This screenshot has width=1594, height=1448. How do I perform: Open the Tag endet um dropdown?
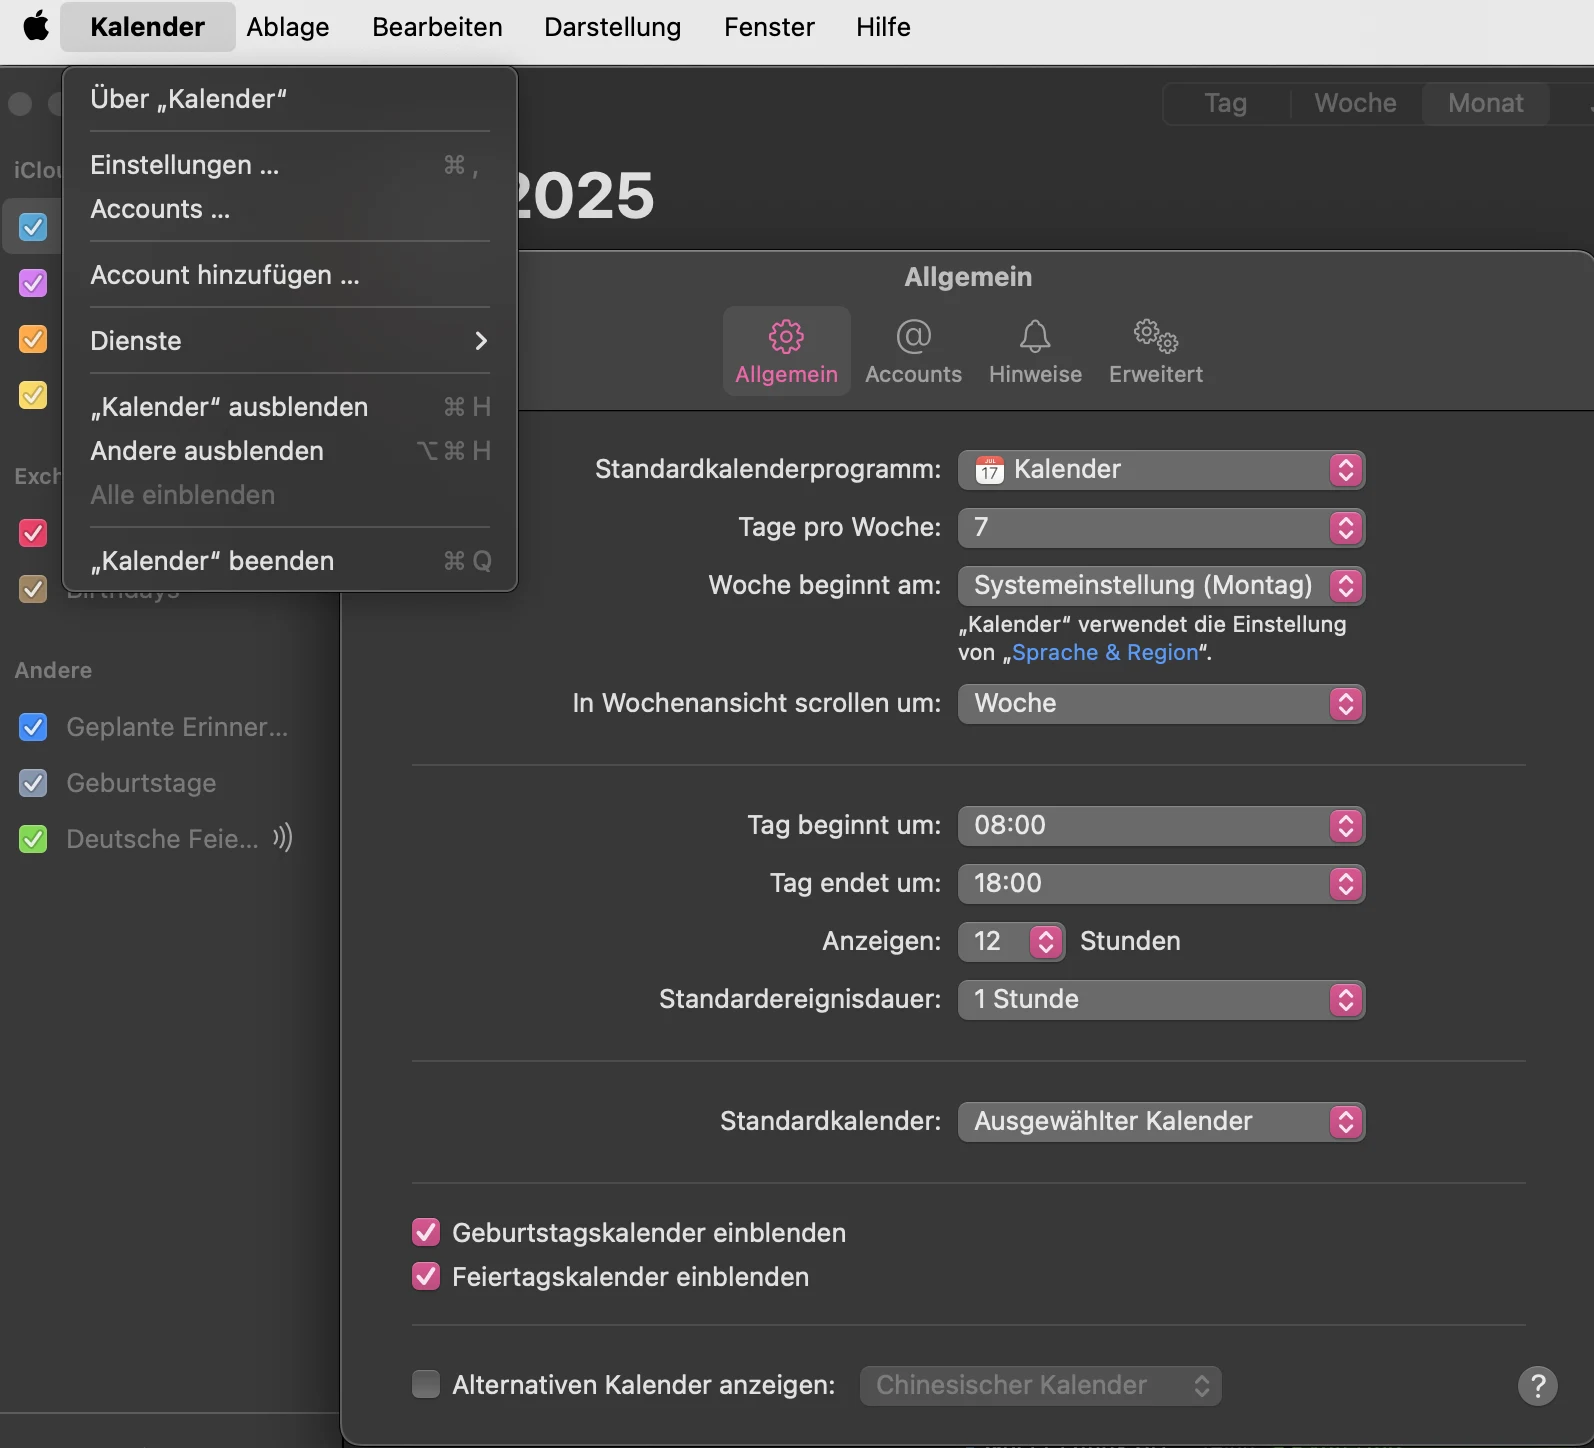pyautogui.click(x=1161, y=884)
